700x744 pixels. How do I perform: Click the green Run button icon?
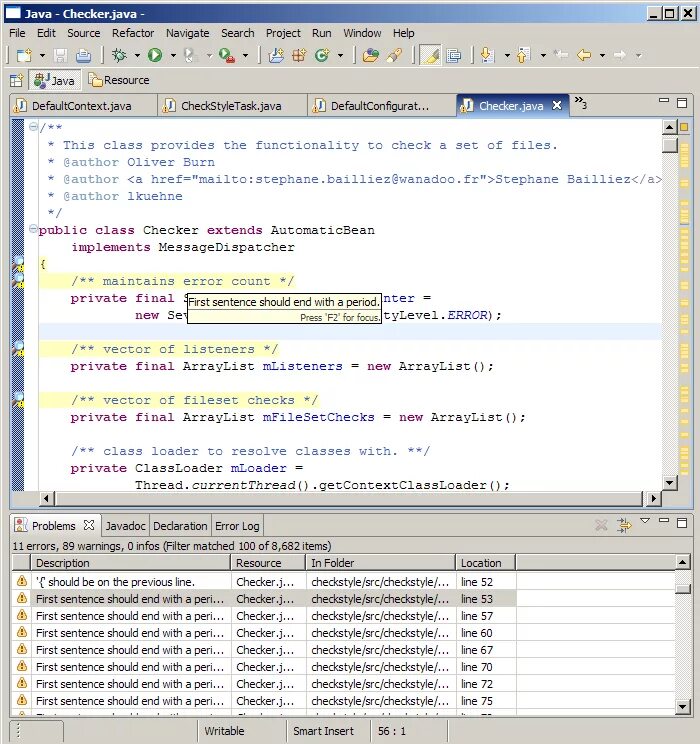coord(154,56)
